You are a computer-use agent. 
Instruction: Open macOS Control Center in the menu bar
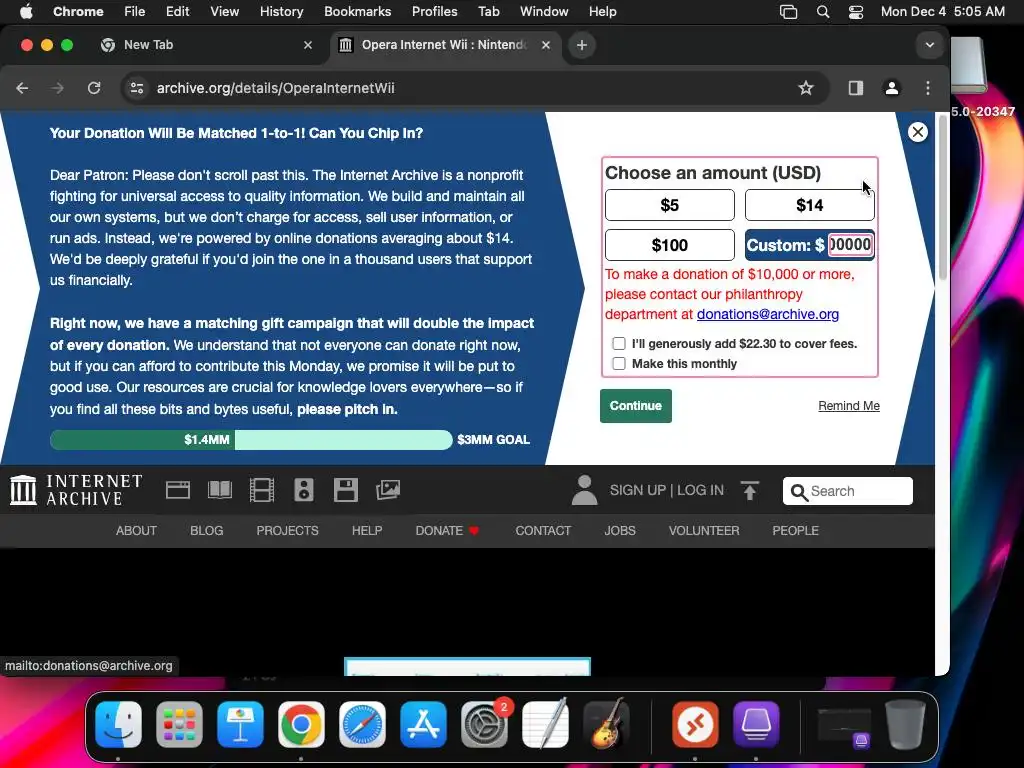(x=856, y=12)
